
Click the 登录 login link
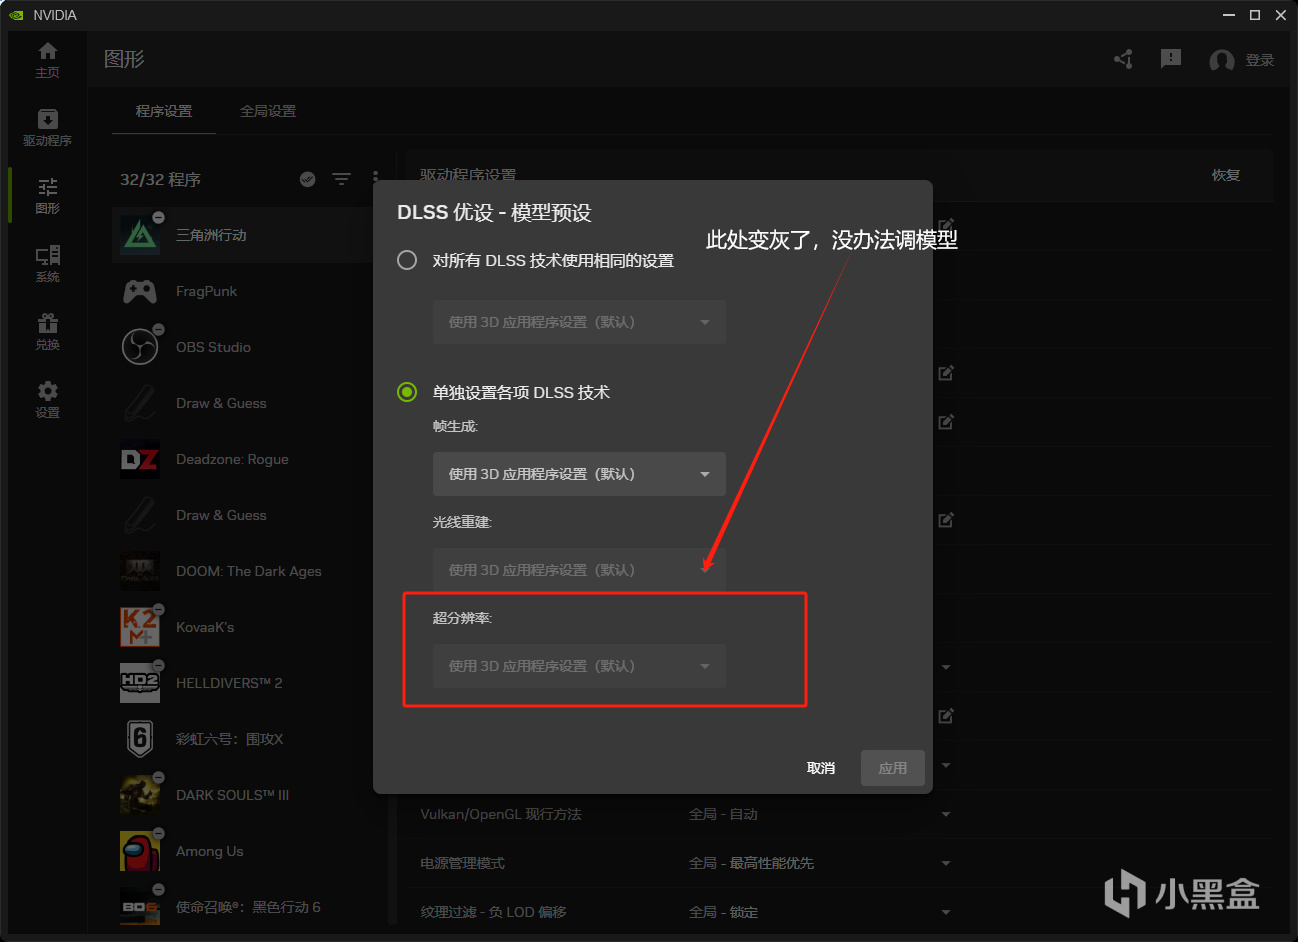tap(1260, 60)
